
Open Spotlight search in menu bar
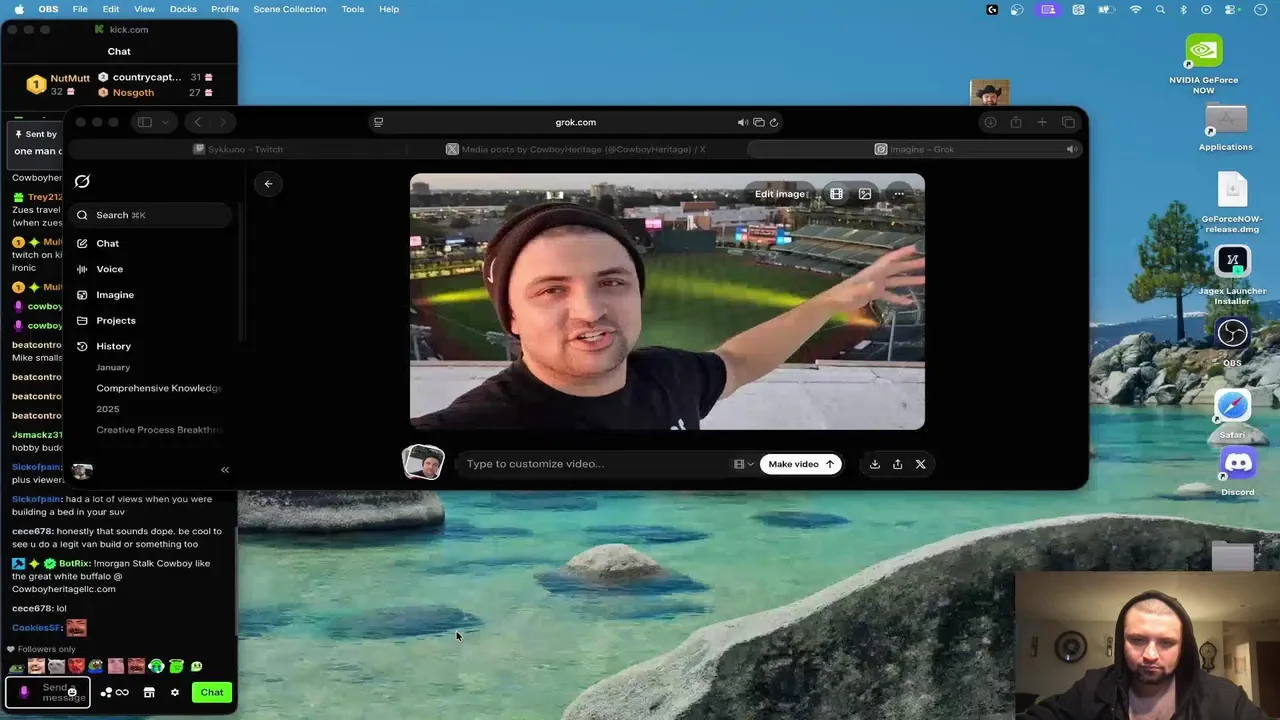[x=1160, y=9]
